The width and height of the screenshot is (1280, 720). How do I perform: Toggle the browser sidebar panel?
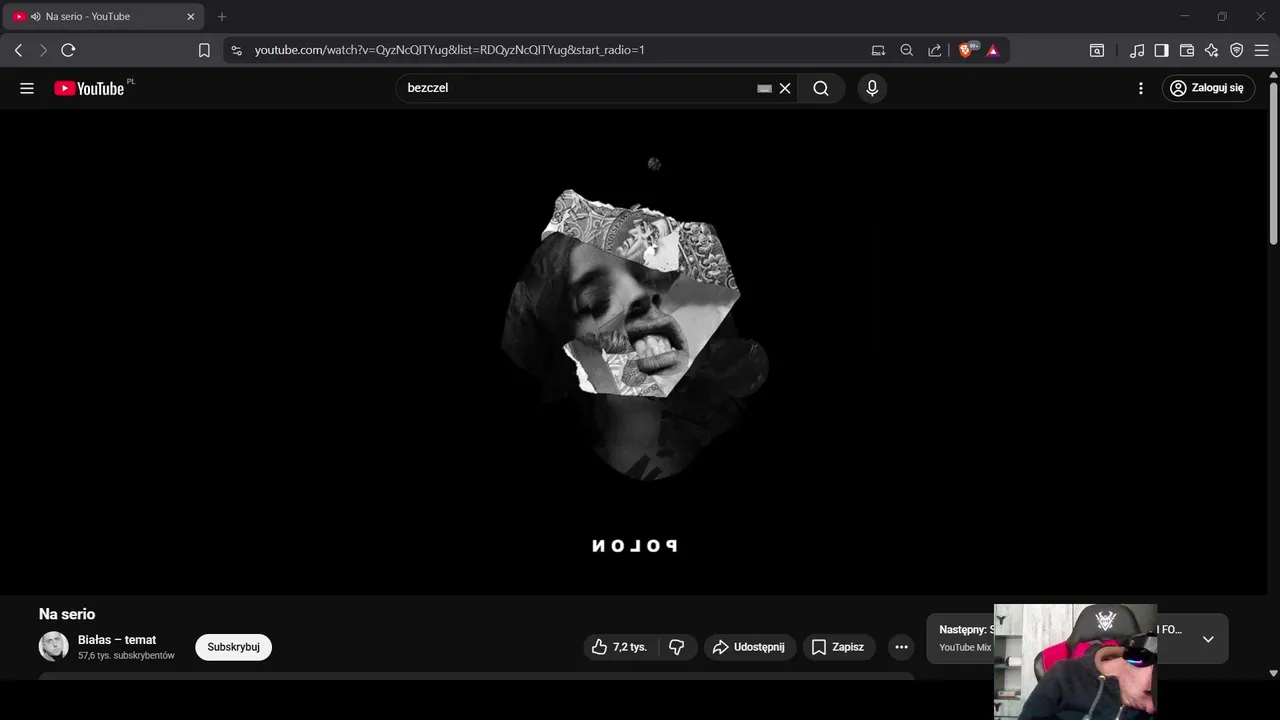tap(1161, 50)
